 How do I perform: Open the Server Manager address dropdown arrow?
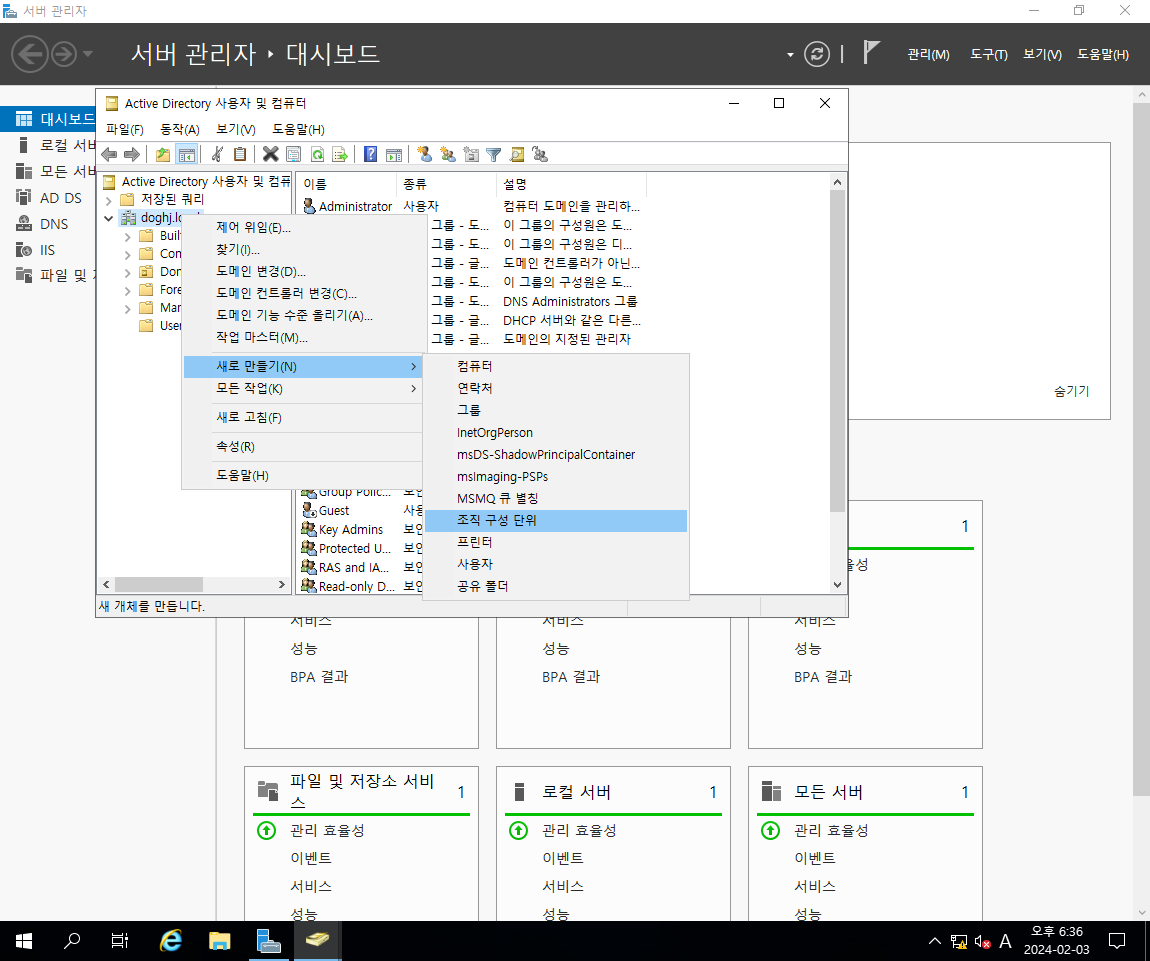[x=790, y=54]
